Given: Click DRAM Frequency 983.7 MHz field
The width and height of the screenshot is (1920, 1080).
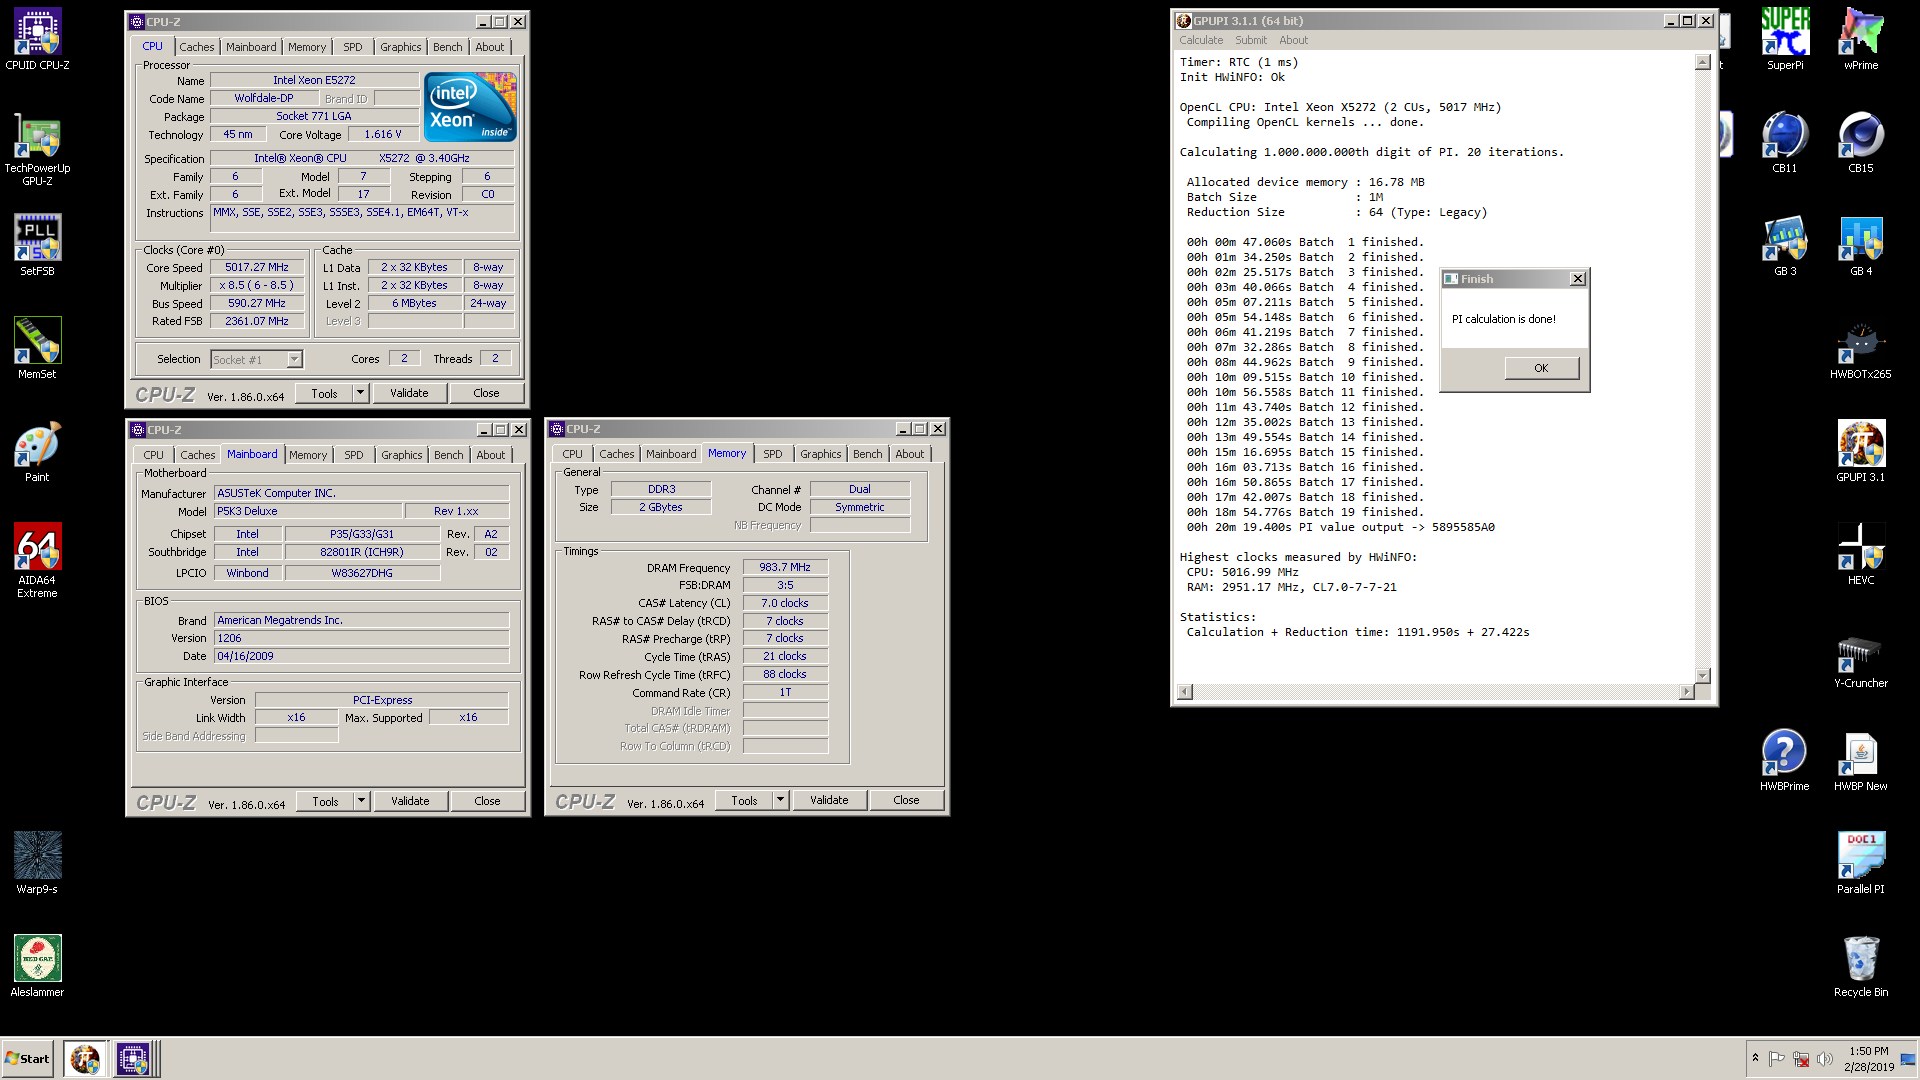Looking at the screenshot, I should pos(785,567).
